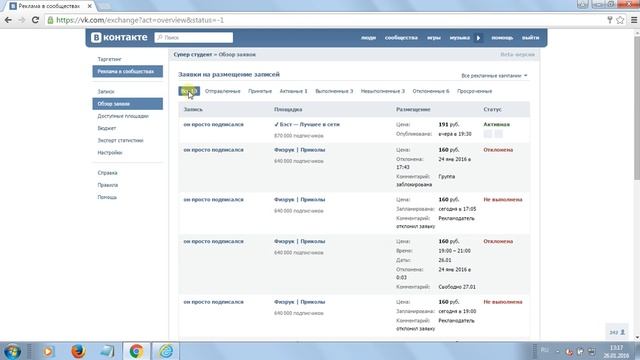Click the play button next to музыка
The width and height of the screenshot is (640, 360).
[478, 38]
